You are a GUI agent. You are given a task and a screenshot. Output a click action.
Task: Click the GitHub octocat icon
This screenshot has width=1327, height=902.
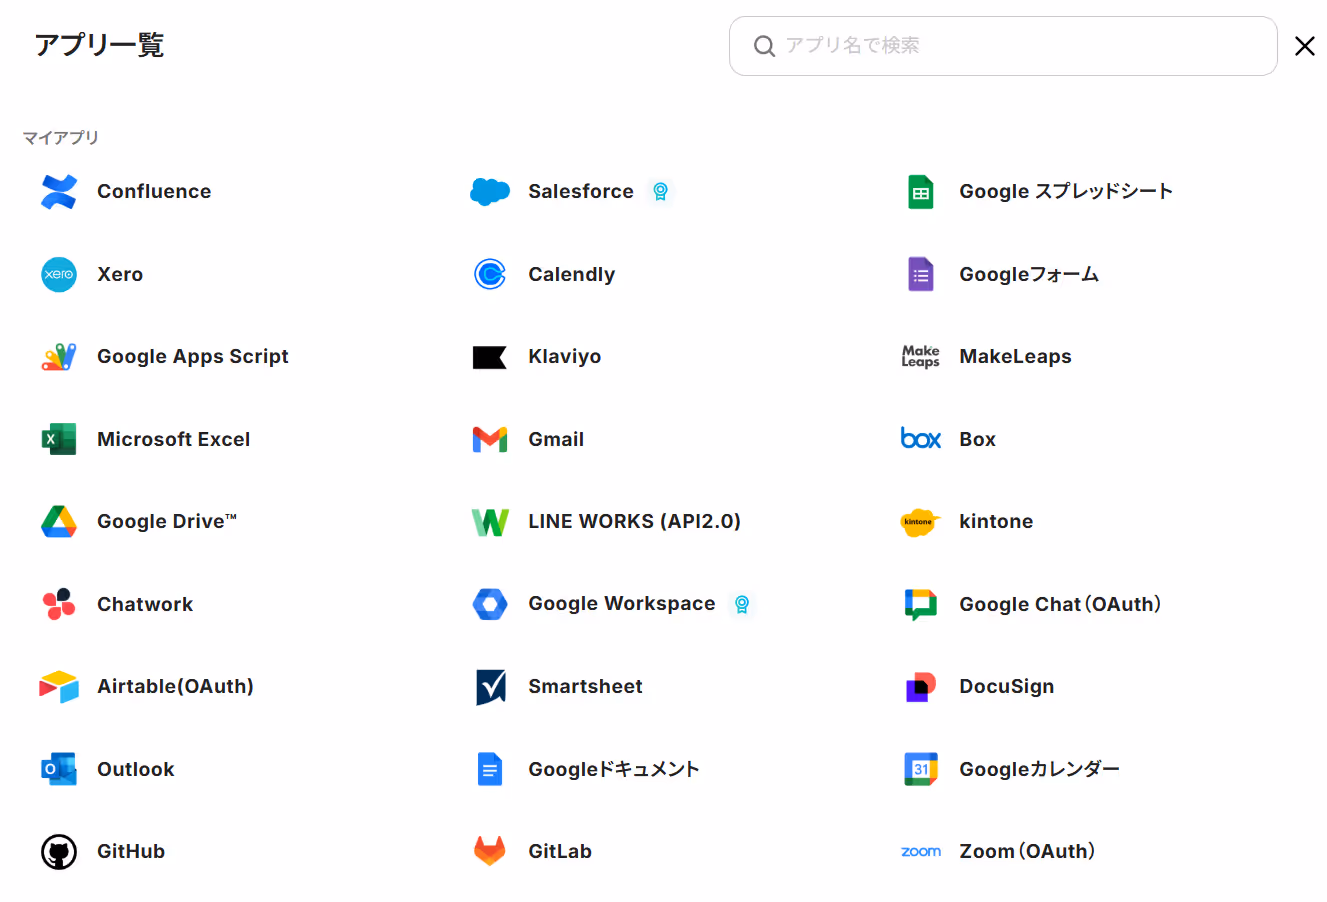pyautogui.click(x=59, y=852)
